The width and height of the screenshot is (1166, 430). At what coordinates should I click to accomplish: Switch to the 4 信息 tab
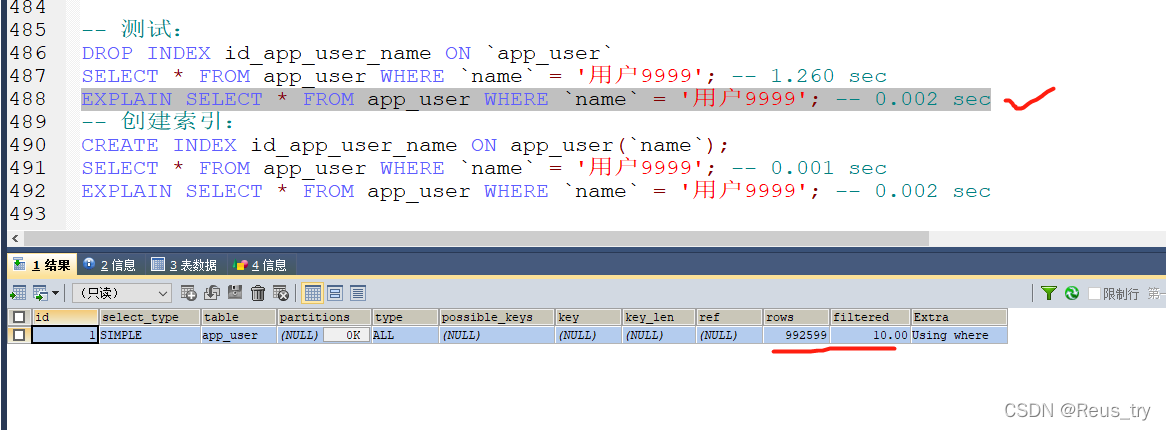pyautogui.click(x=260, y=265)
